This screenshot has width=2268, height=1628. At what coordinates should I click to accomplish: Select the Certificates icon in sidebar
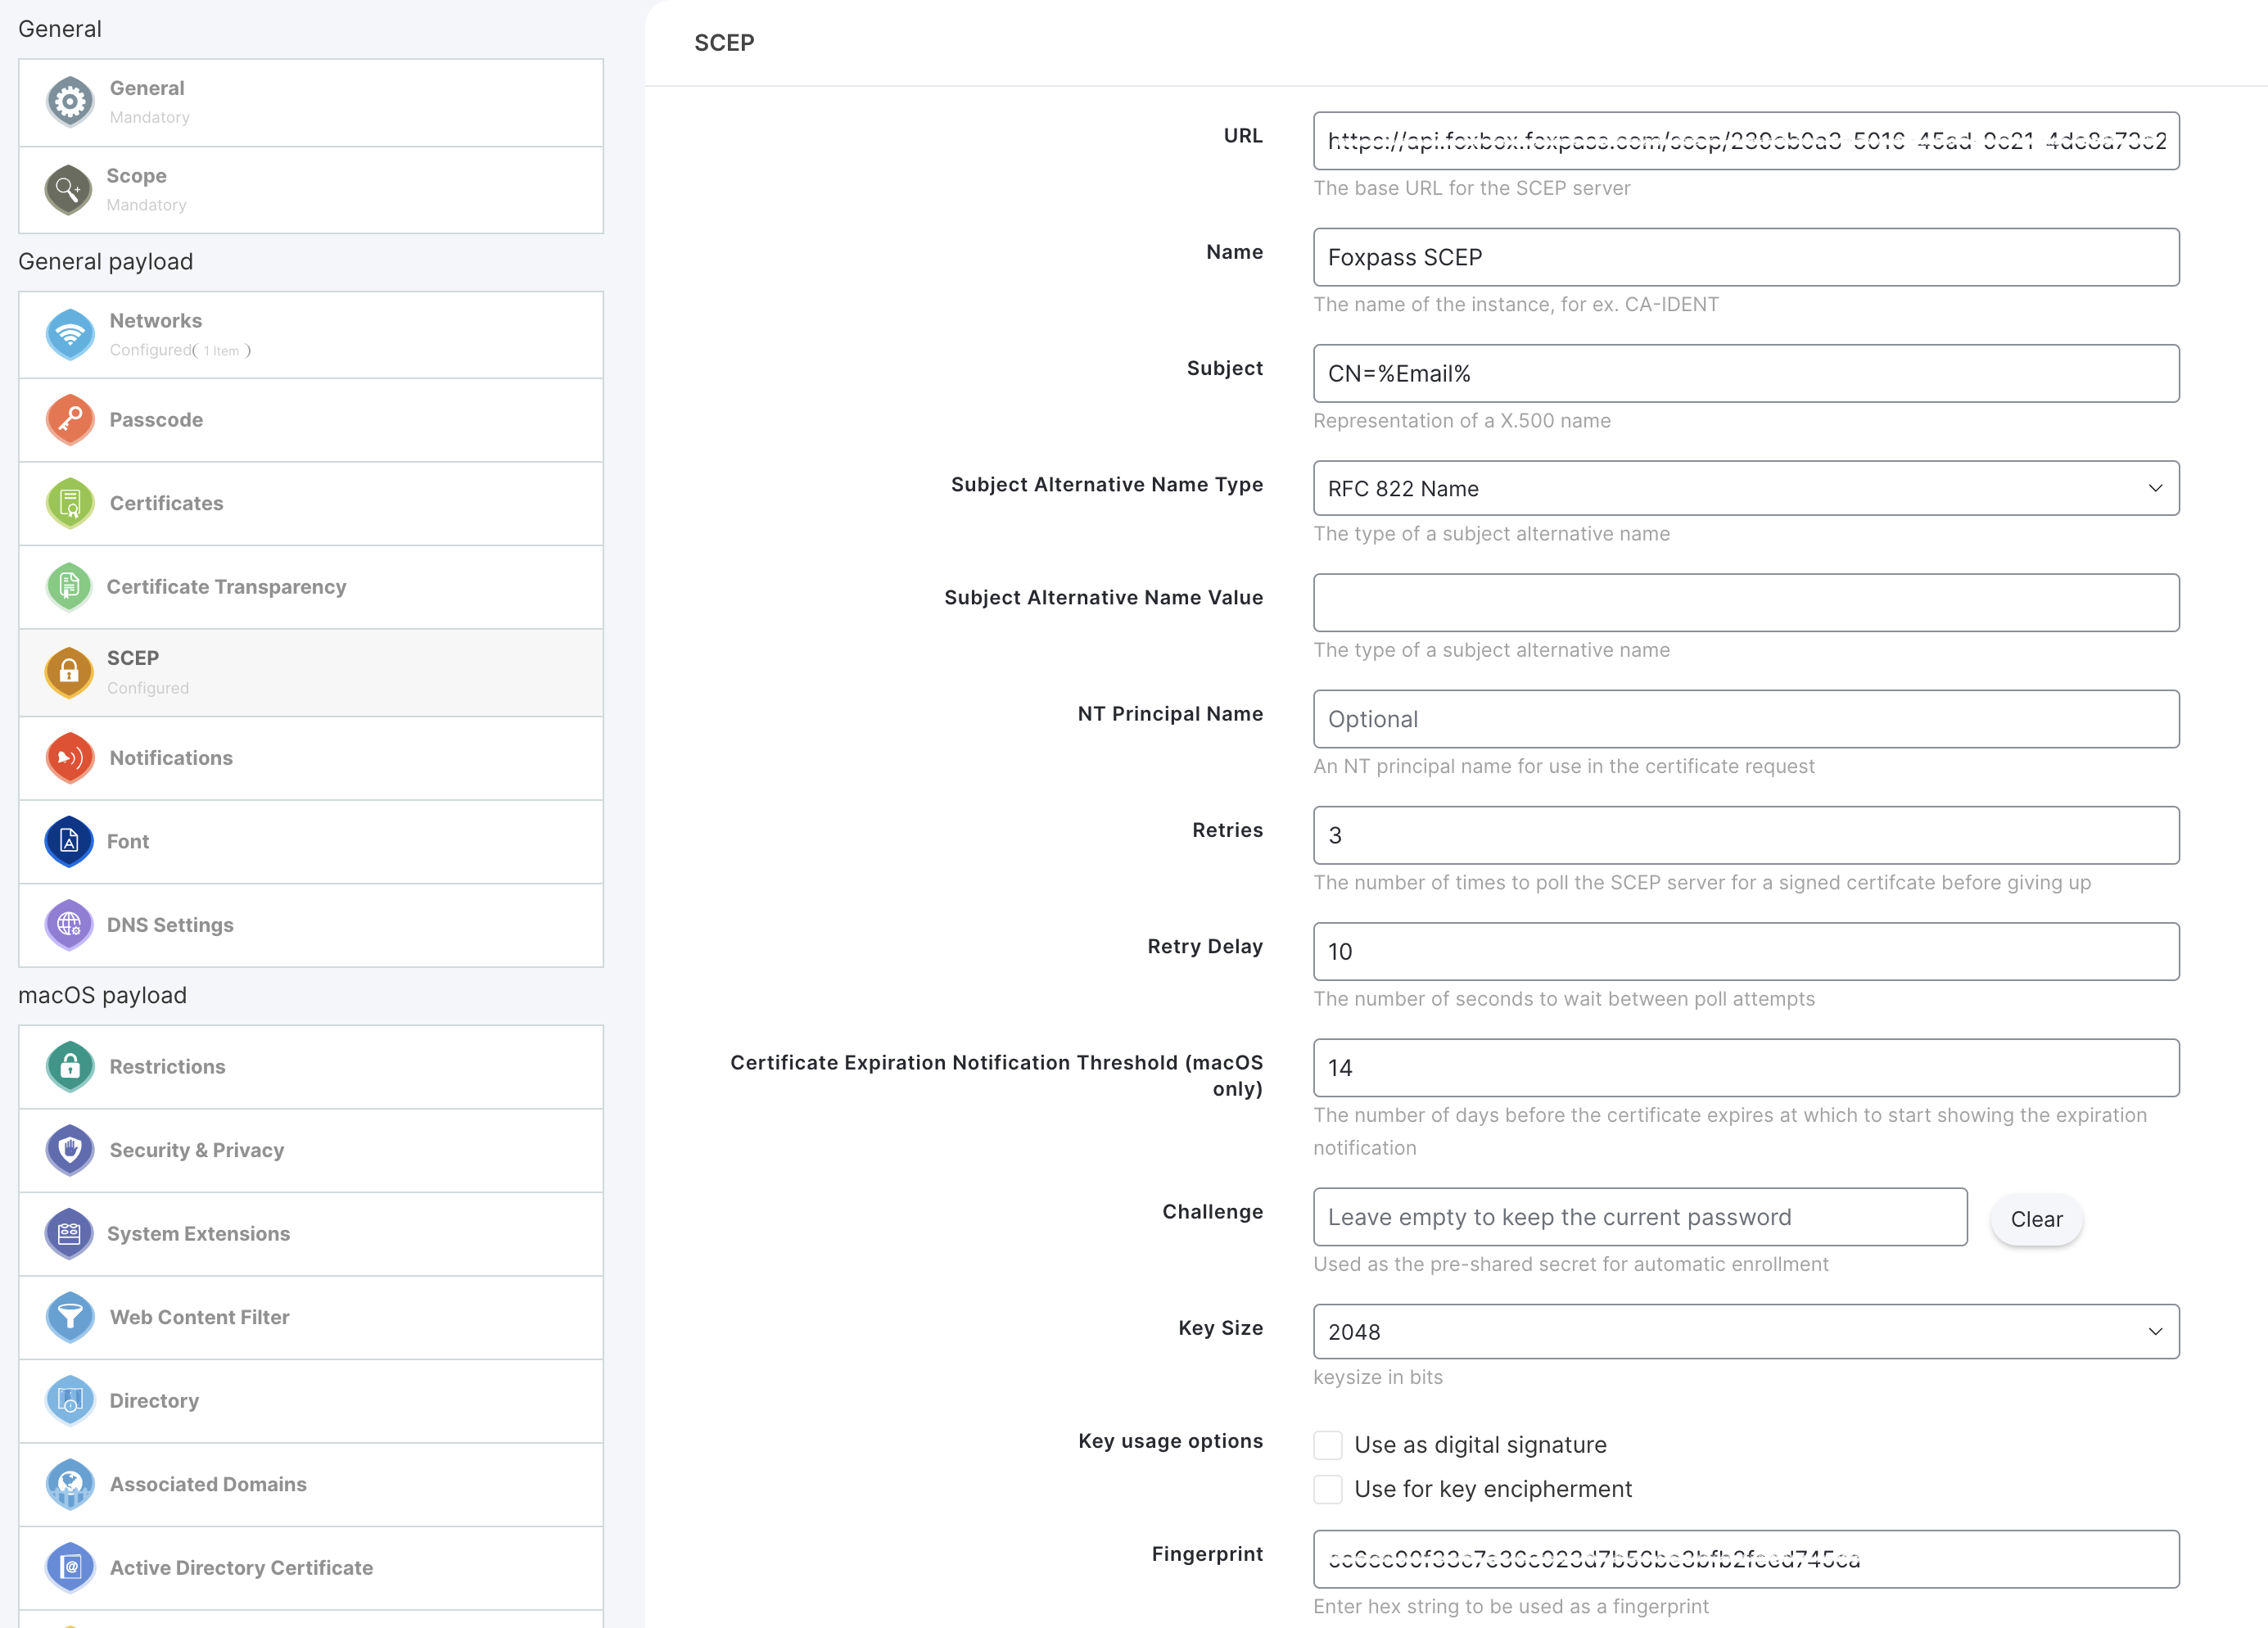pyautogui.click(x=67, y=502)
